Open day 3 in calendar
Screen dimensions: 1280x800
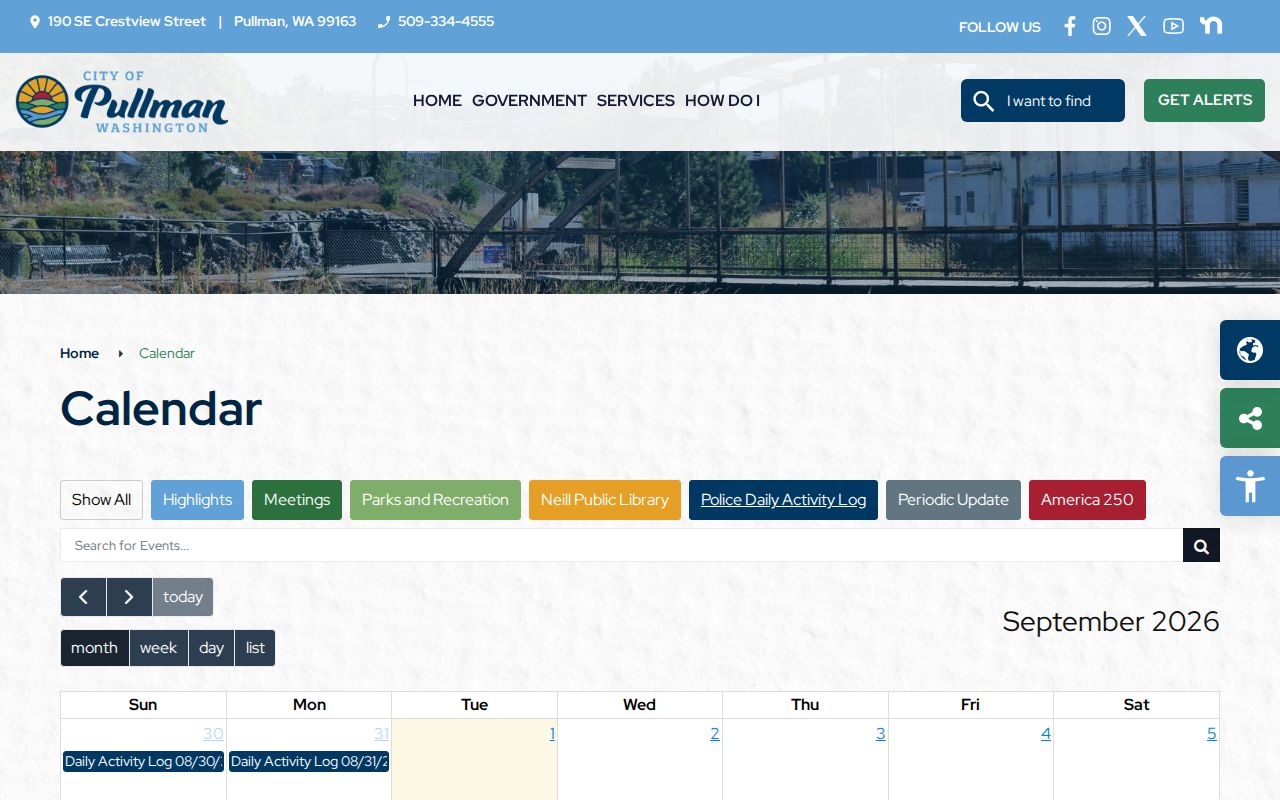pyautogui.click(x=880, y=734)
